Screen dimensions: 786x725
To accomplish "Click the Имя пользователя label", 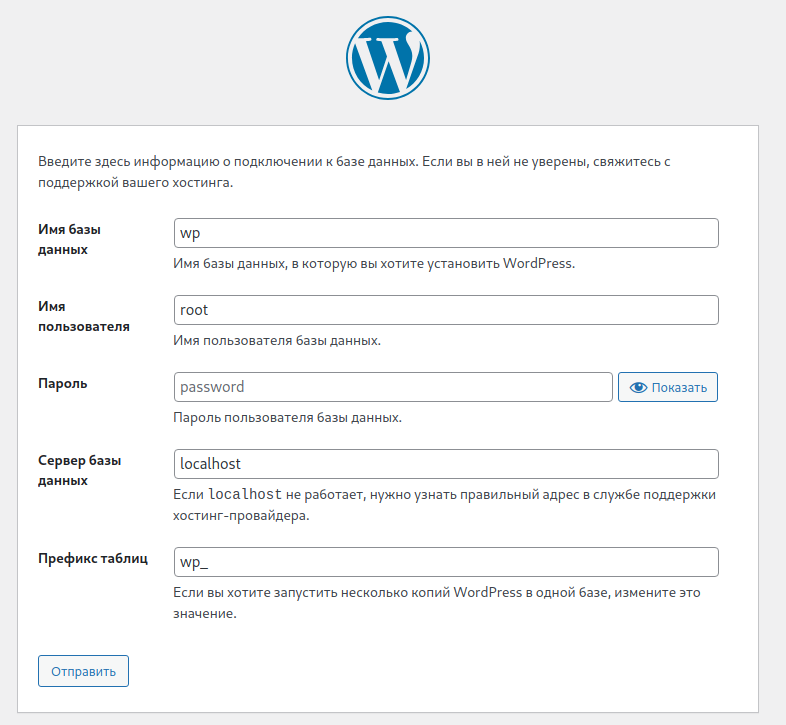I will [84, 316].
